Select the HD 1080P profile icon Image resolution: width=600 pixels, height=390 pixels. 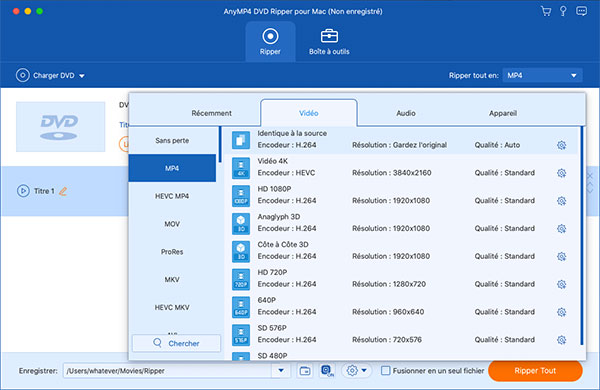coord(241,196)
